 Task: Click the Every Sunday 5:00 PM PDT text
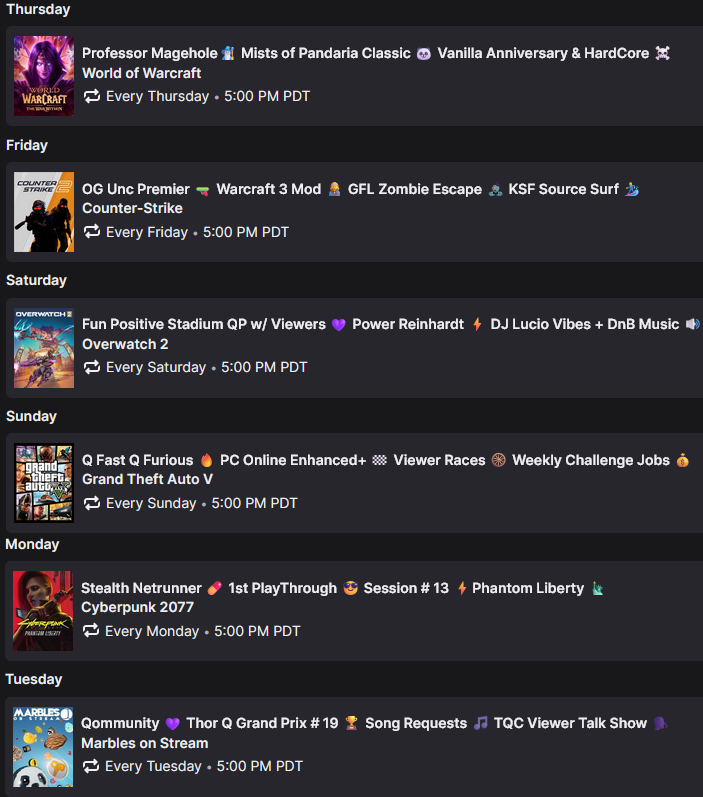tap(201, 503)
